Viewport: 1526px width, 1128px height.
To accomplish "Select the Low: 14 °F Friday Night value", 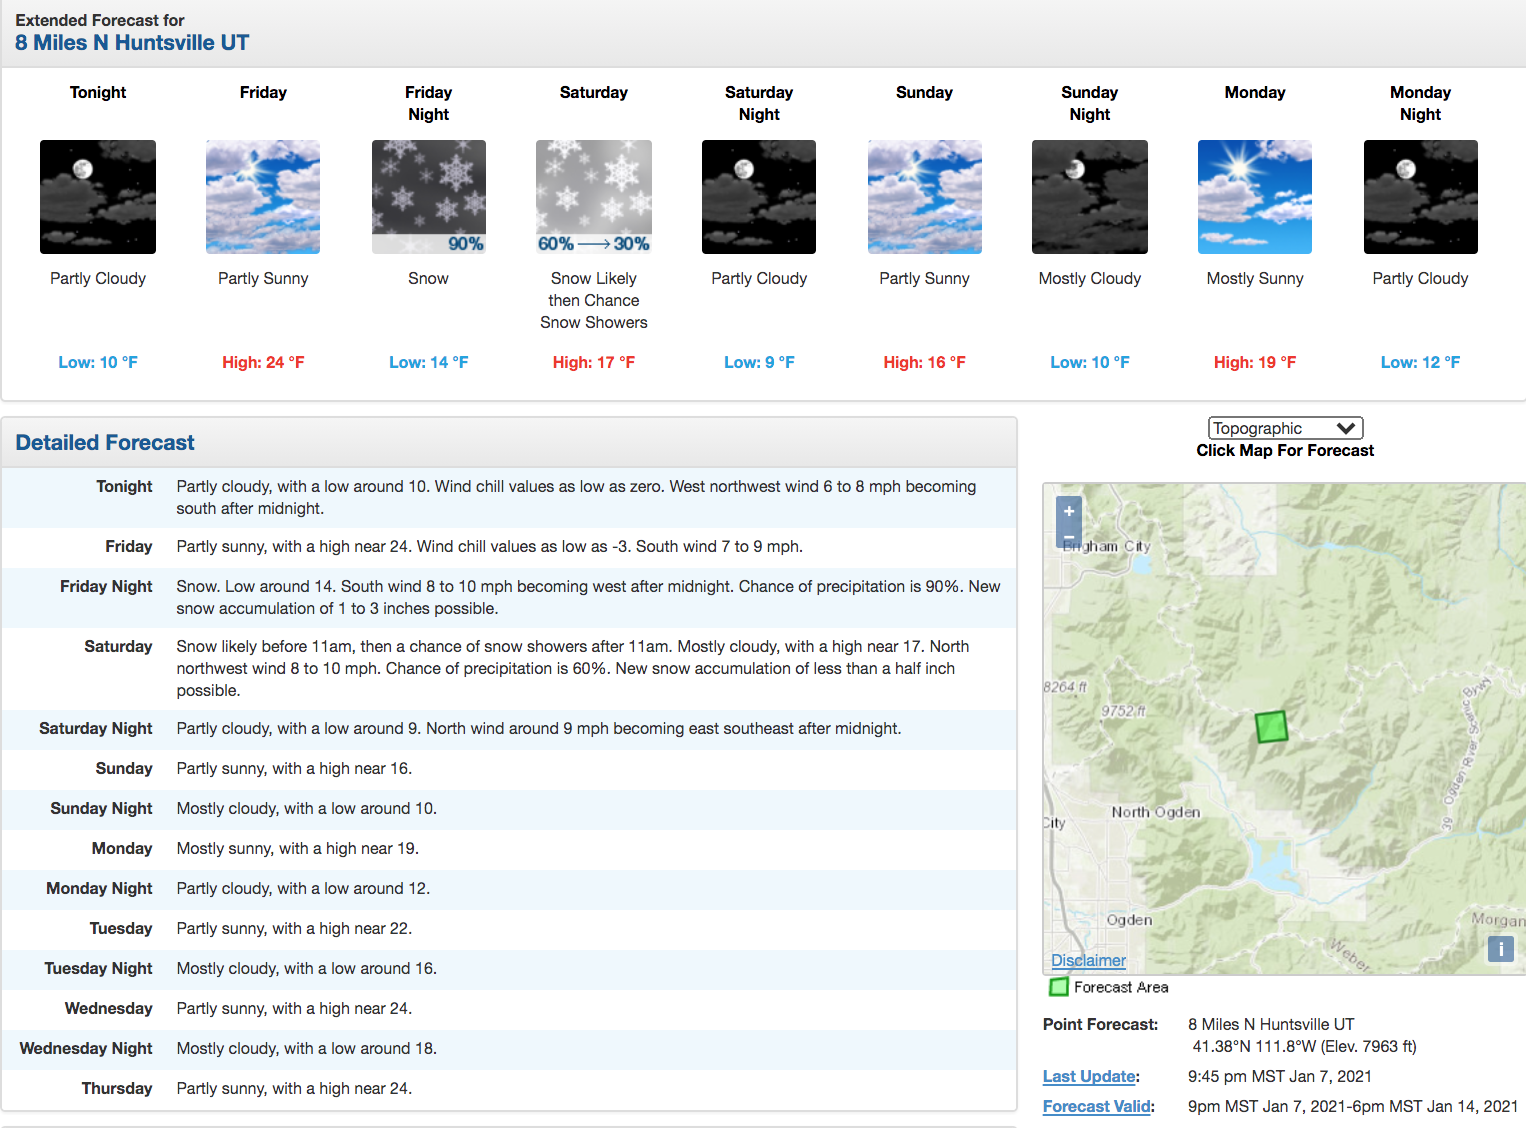I will click(x=429, y=362).
